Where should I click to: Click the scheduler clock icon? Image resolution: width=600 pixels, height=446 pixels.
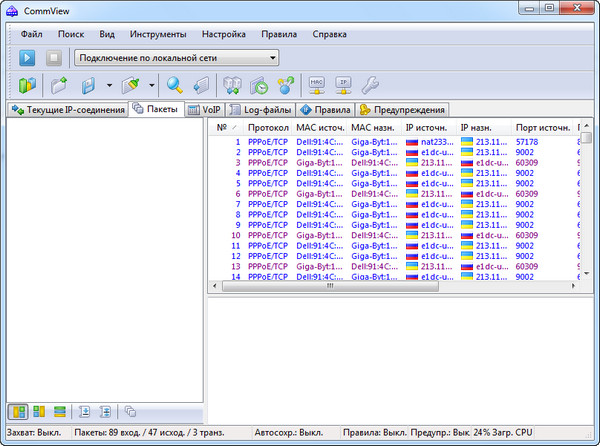pos(259,85)
